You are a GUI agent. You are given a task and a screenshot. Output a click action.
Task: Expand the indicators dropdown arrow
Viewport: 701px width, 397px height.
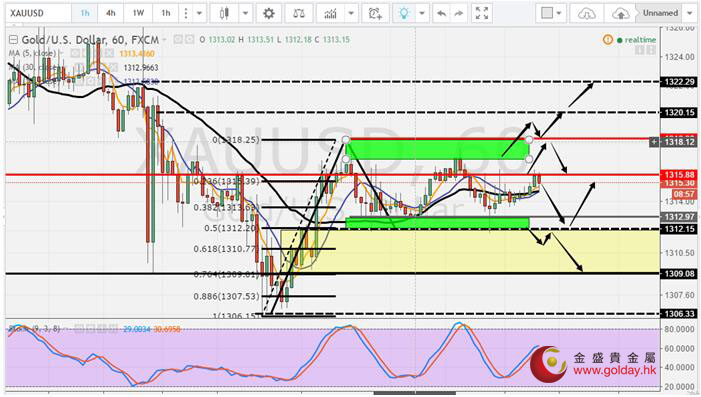(351, 13)
